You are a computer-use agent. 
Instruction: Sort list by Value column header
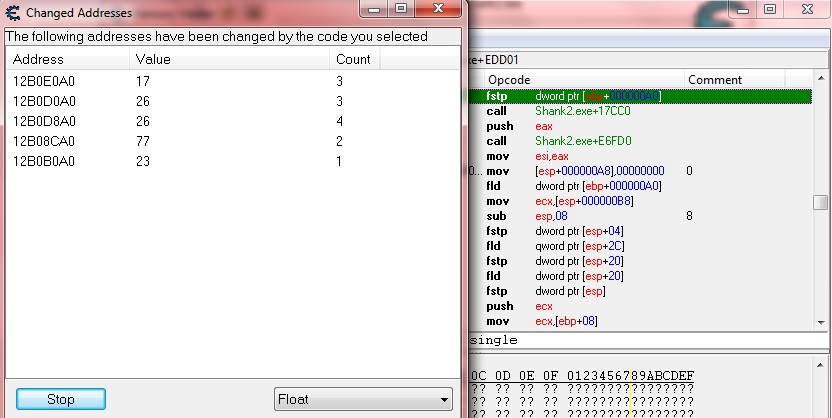(x=230, y=59)
